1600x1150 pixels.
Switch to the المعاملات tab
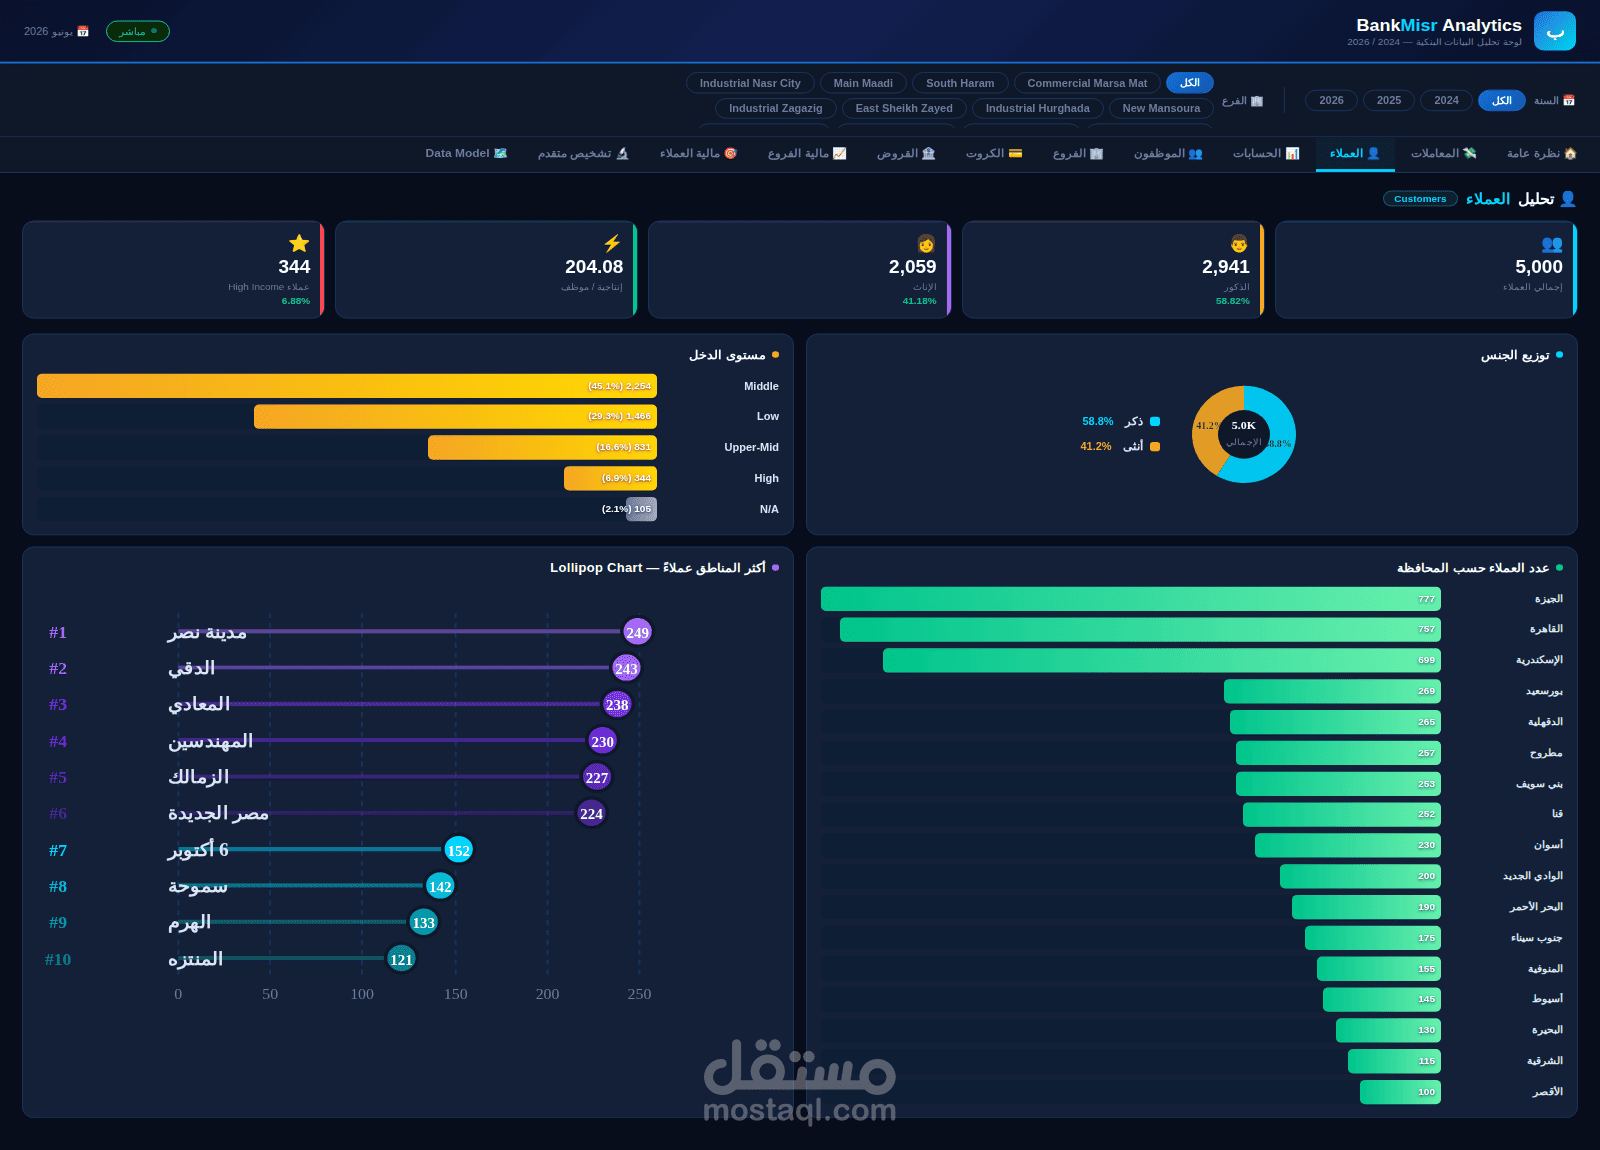point(1443,153)
